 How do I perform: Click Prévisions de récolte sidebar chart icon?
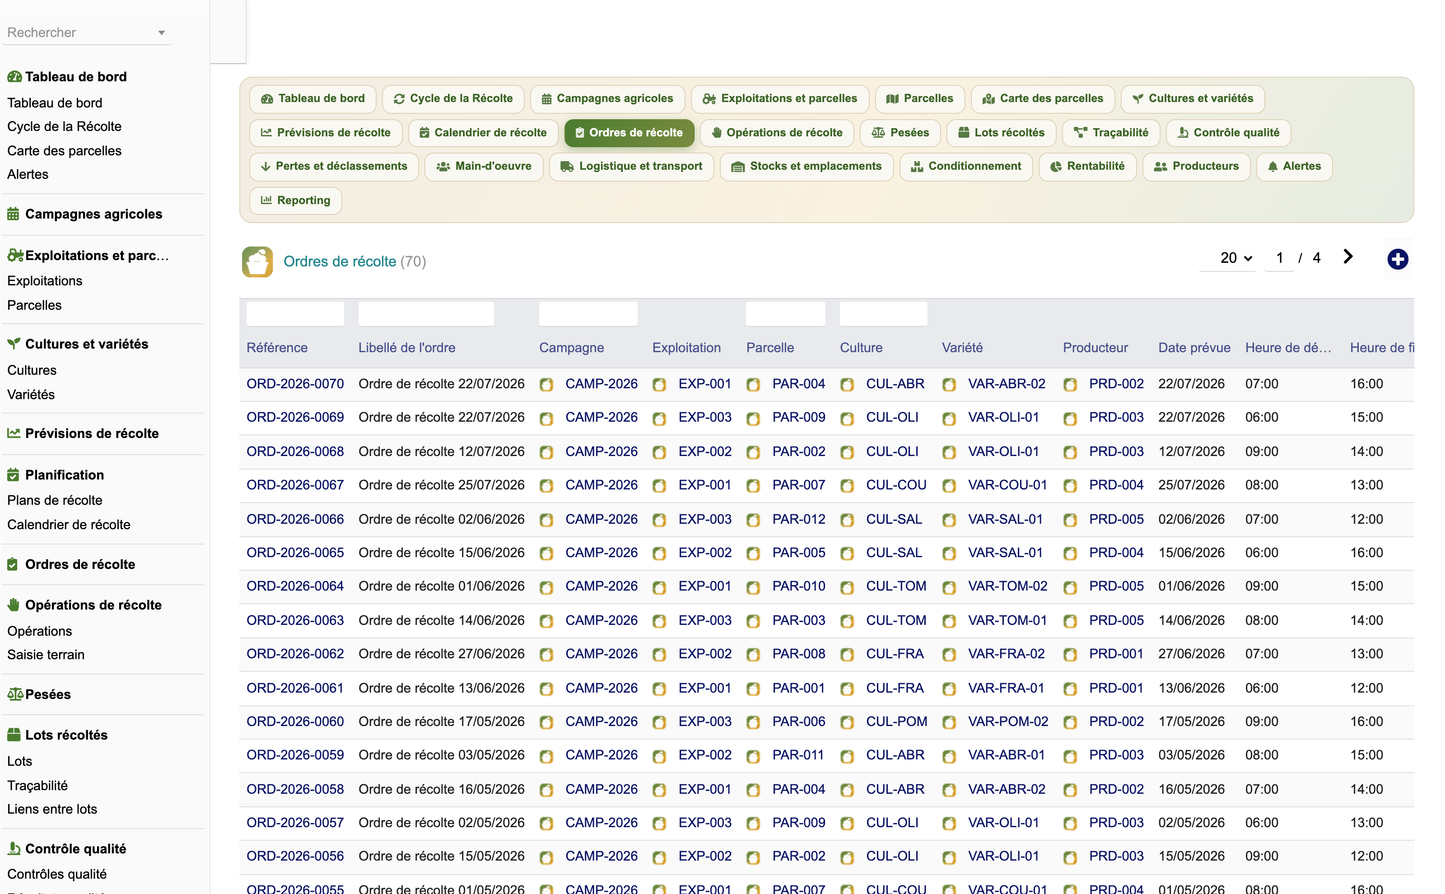(x=14, y=433)
